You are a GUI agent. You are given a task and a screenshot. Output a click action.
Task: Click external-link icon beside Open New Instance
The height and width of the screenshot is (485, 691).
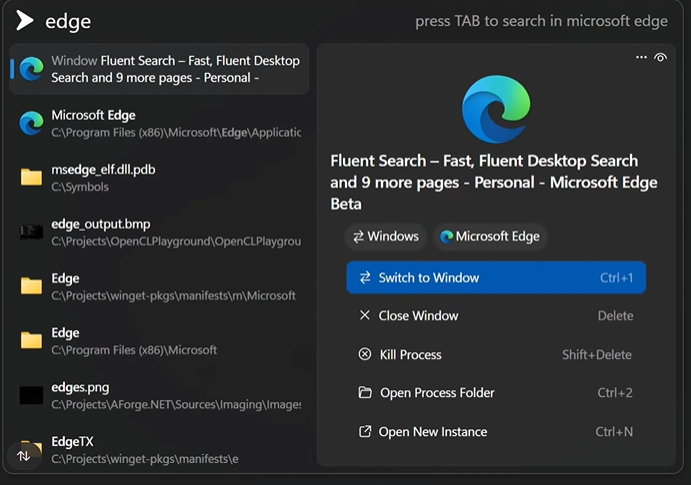pos(365,431)
